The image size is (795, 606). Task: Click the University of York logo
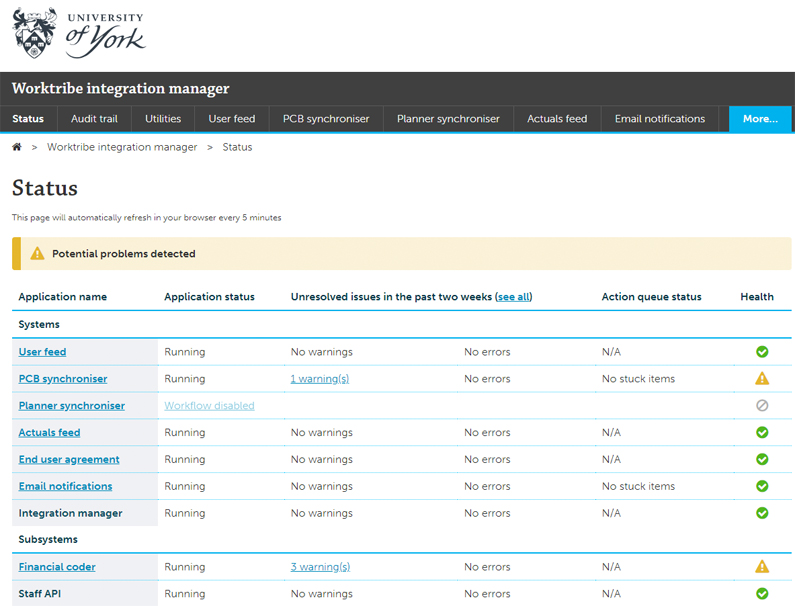click(79, 33)
